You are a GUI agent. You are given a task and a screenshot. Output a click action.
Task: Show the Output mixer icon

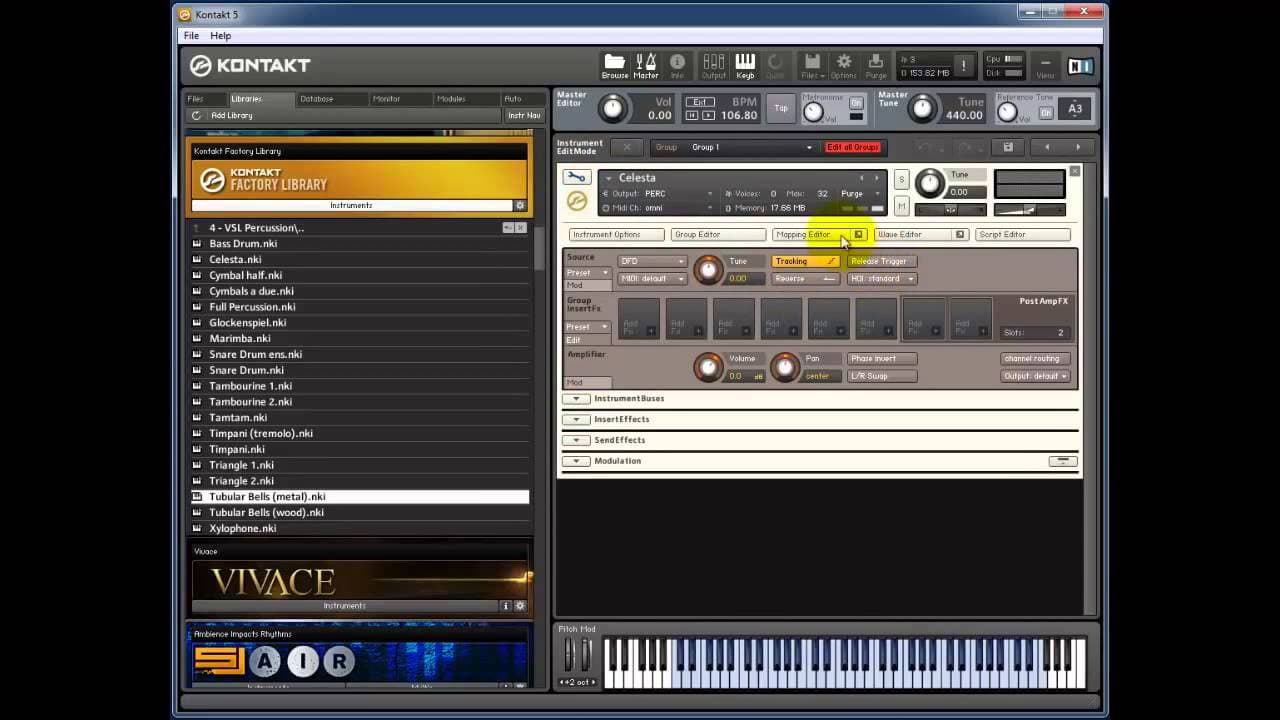714,66
